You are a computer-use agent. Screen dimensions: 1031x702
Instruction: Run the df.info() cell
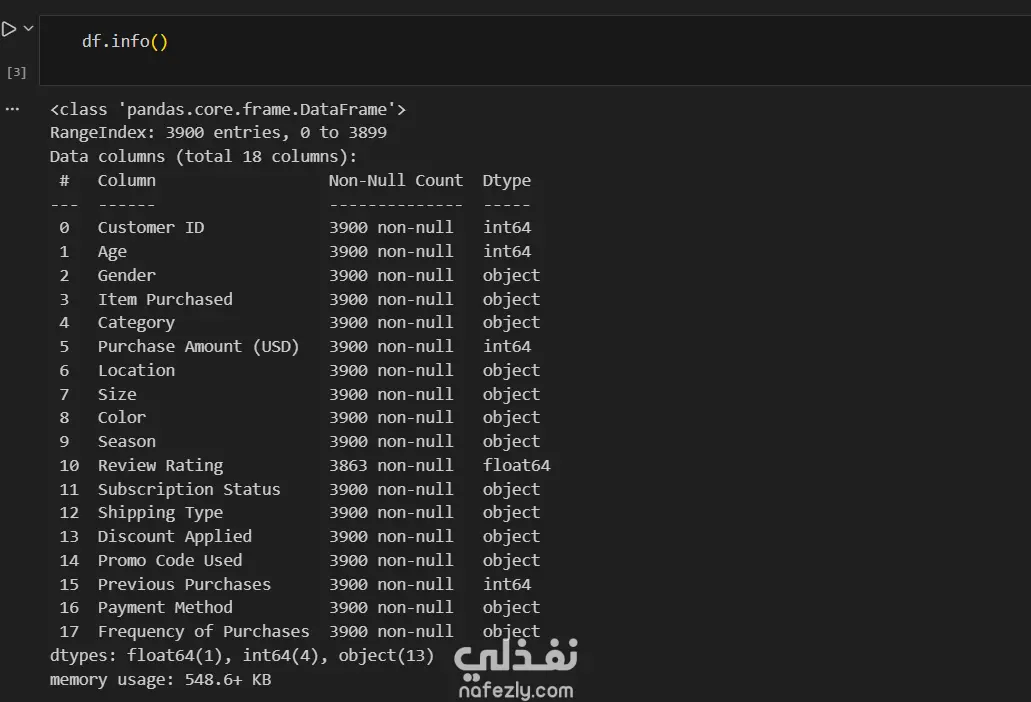9,29
